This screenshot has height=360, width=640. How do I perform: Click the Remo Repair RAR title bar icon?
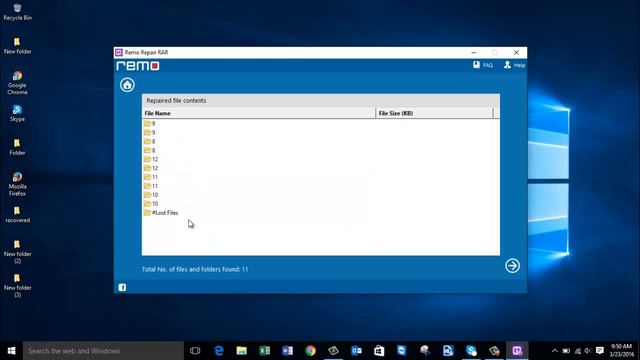[x=119, y=52]
